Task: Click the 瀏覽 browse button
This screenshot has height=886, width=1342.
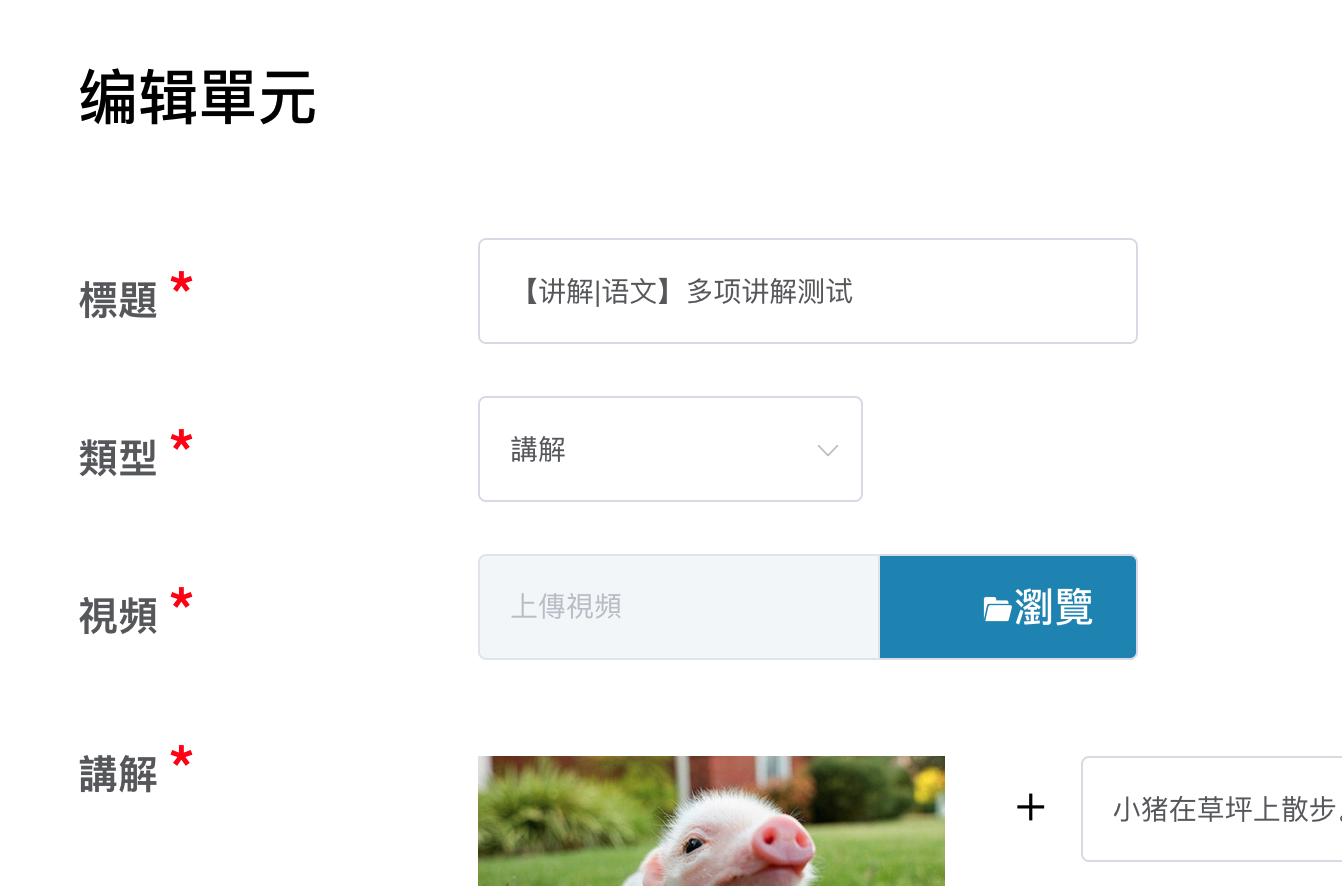Action: 1008,607
